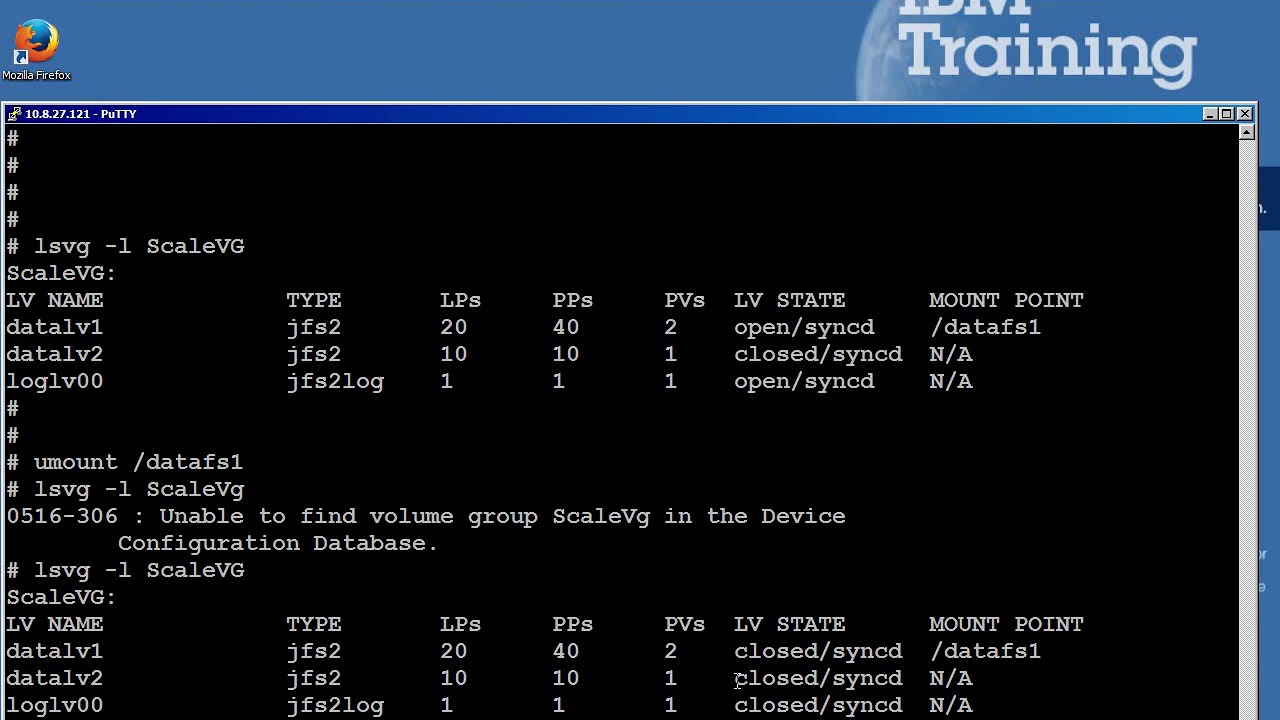Click 'LV NAME' header in the first table
Viewport: 1280px width, 720px height.
click(55, 300)
